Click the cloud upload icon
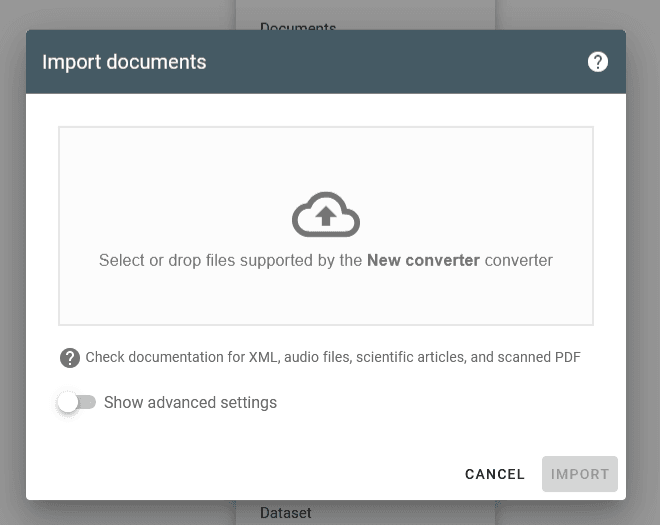This screenshot has width=660, height=525. 326,214
